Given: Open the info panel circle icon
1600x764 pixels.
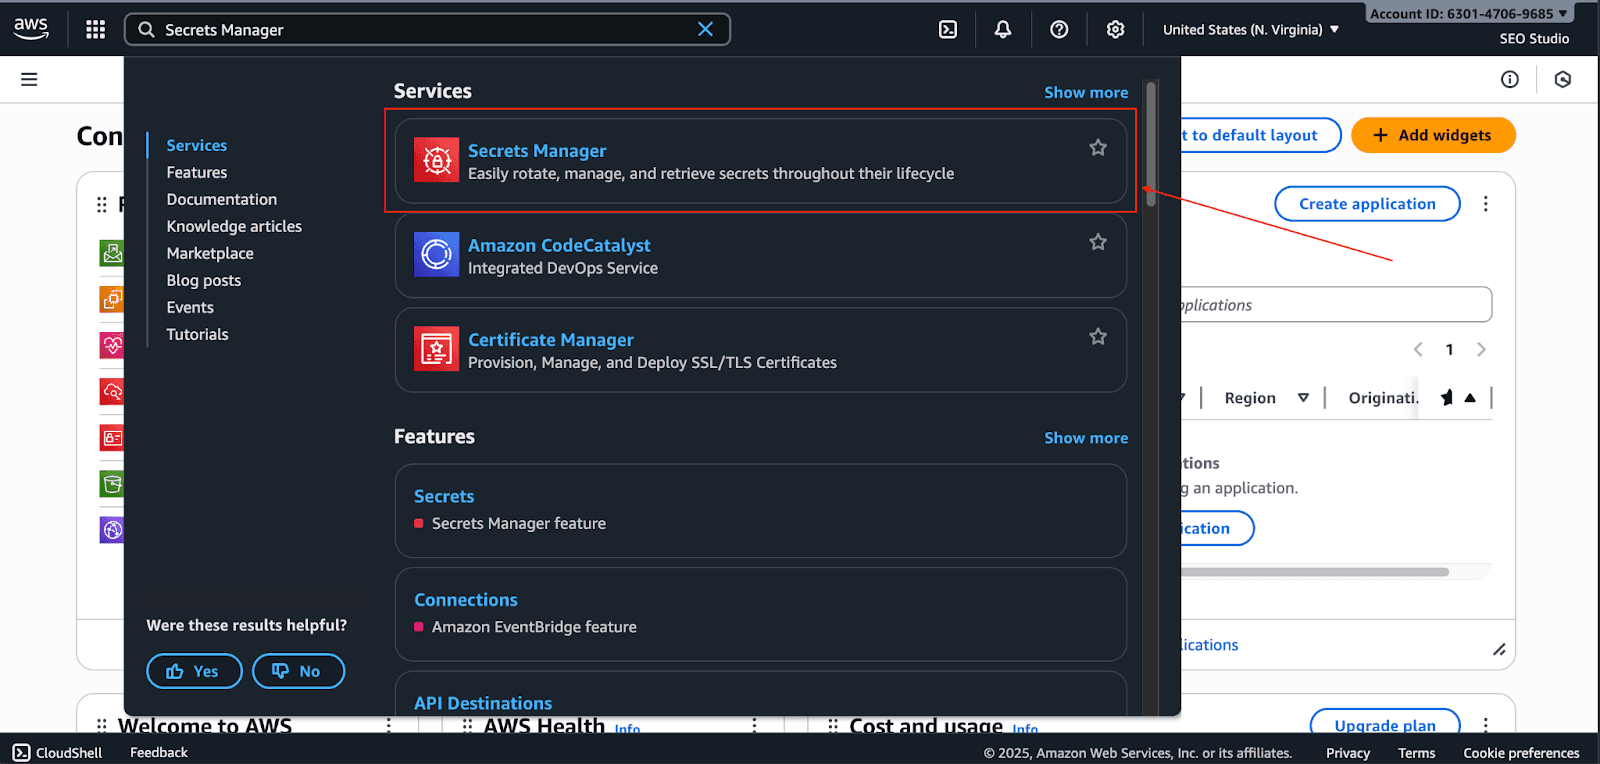Looking at the screenshot, I should point(1510,79).
